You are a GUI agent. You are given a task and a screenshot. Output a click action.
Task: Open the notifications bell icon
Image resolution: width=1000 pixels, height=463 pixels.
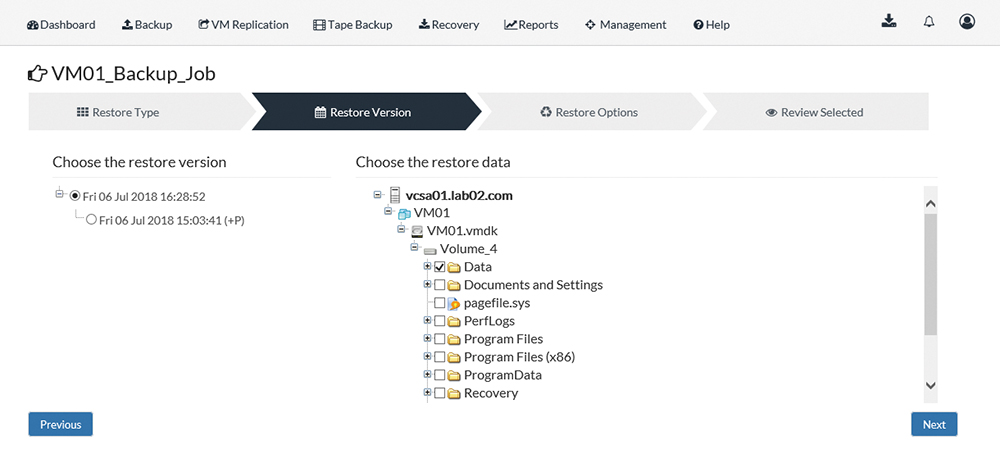[x=929, y=22]
